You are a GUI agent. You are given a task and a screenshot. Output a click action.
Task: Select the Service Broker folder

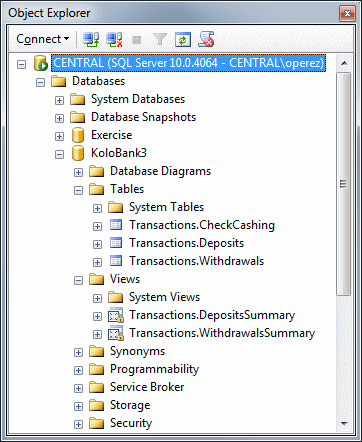tap(147, 387)
